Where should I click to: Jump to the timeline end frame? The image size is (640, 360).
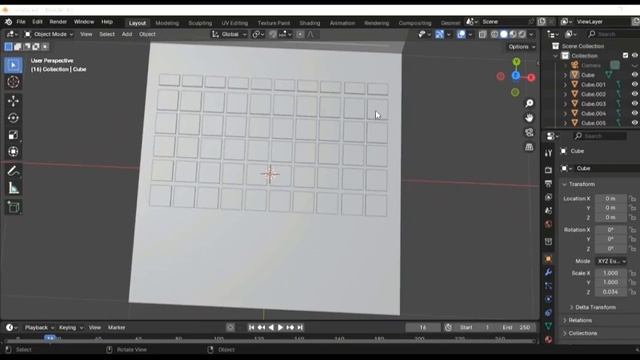click(300, 327)
